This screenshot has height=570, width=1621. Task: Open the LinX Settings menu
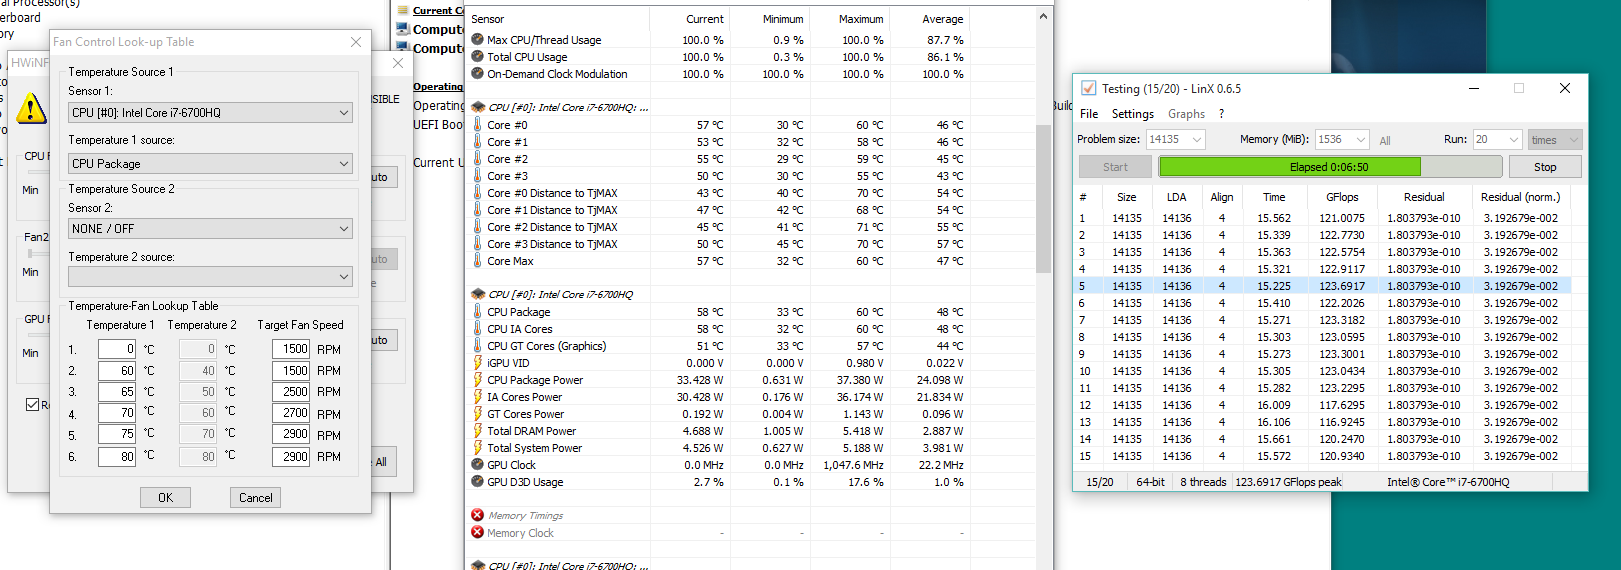pyautogui.click(x=1133, y=114)
